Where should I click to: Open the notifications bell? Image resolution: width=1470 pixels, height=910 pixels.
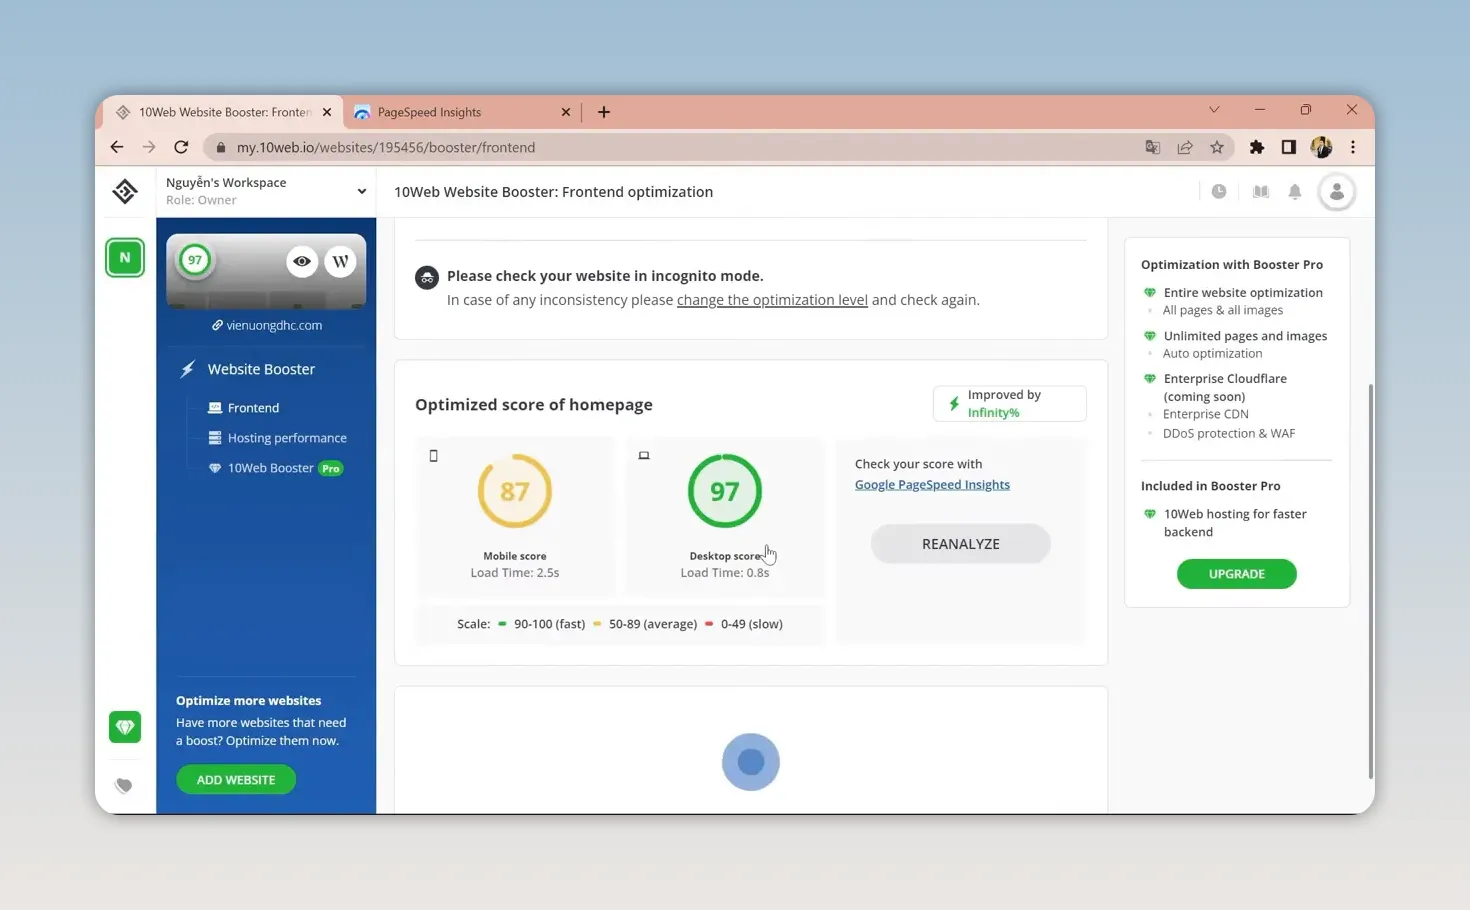(x=1295, y=191)
